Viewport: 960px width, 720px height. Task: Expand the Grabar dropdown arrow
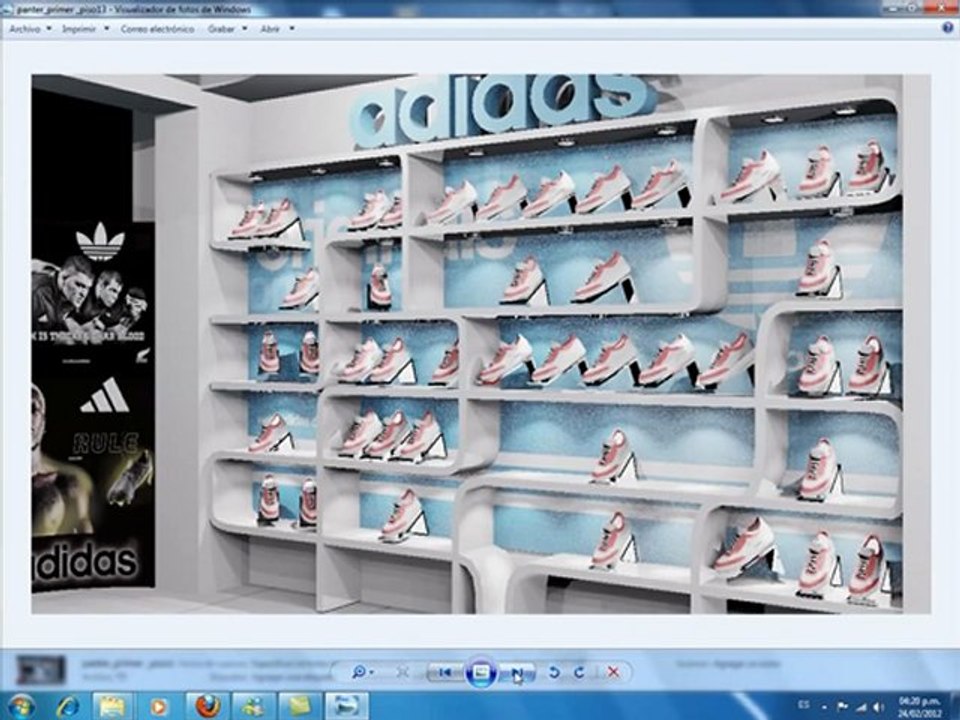(x=245, y=29)
